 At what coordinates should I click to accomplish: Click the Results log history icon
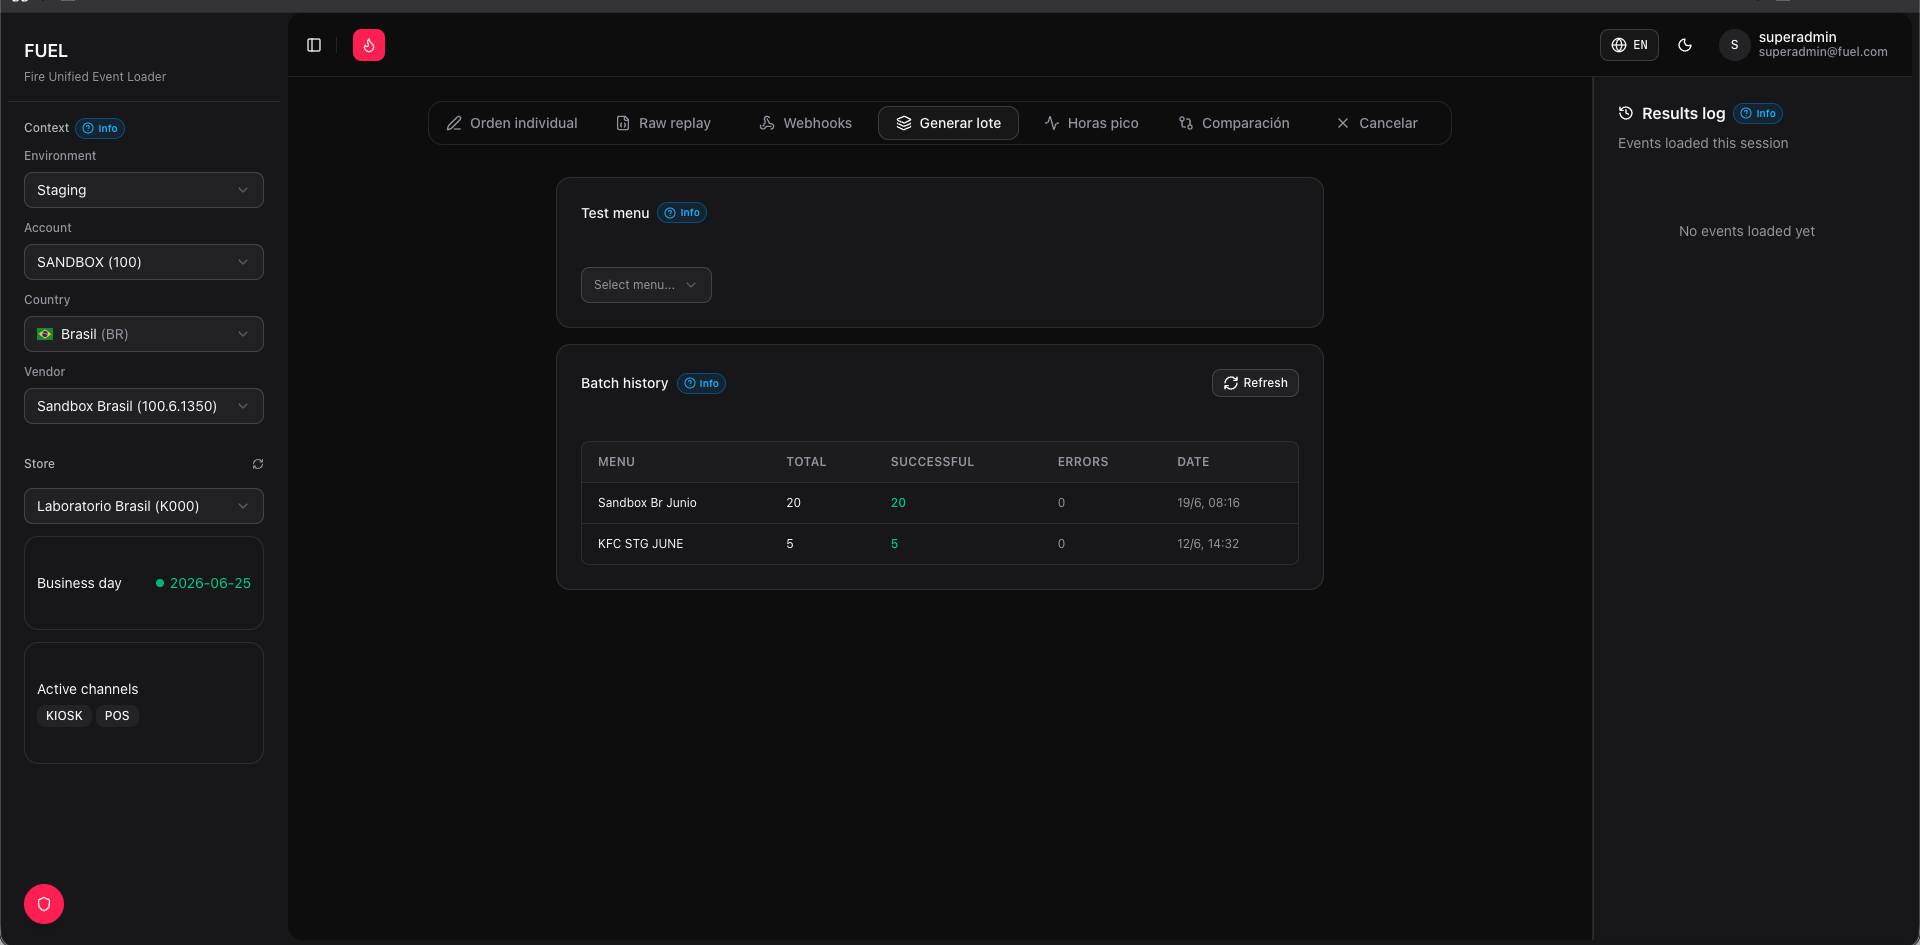click(x=1626, y=113)
